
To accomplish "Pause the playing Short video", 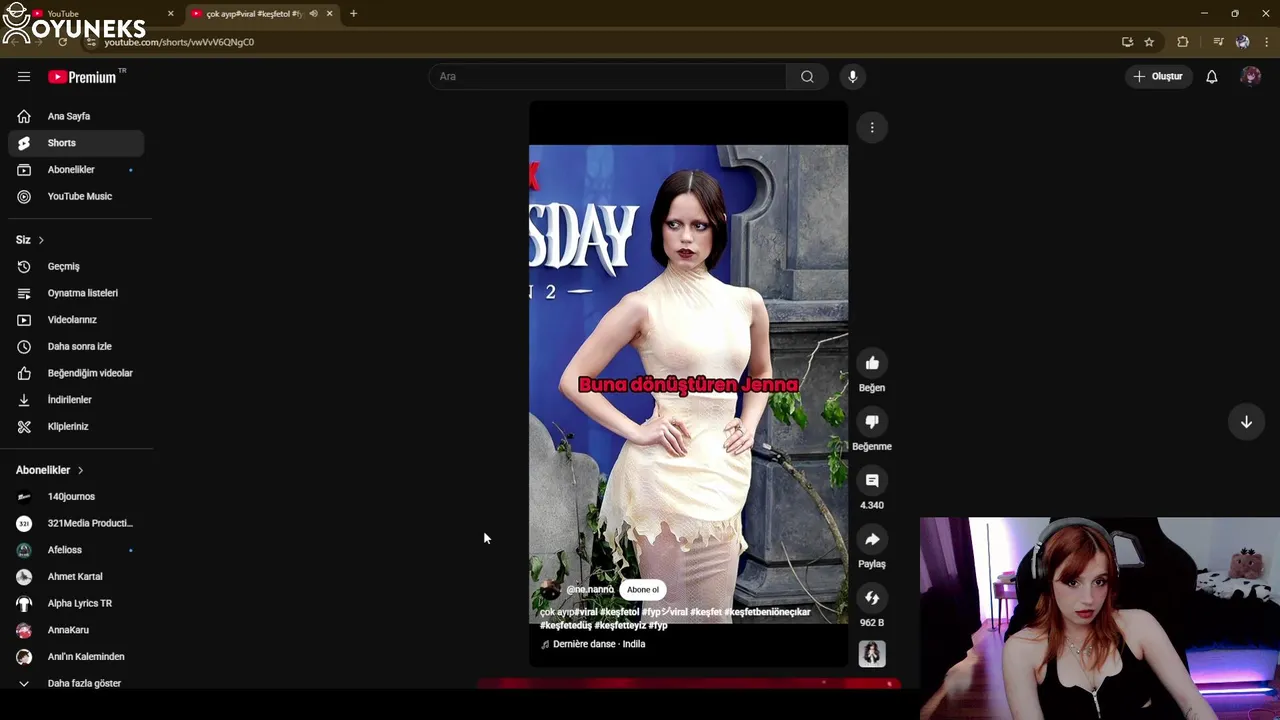I will (688, 384).
